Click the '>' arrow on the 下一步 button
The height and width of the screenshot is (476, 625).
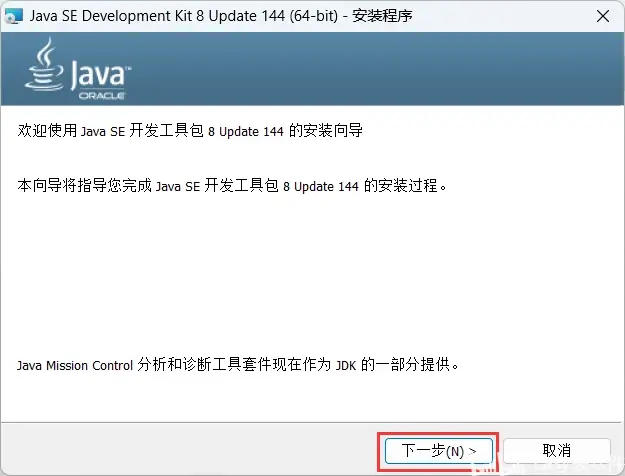click(x=472, y=451)
